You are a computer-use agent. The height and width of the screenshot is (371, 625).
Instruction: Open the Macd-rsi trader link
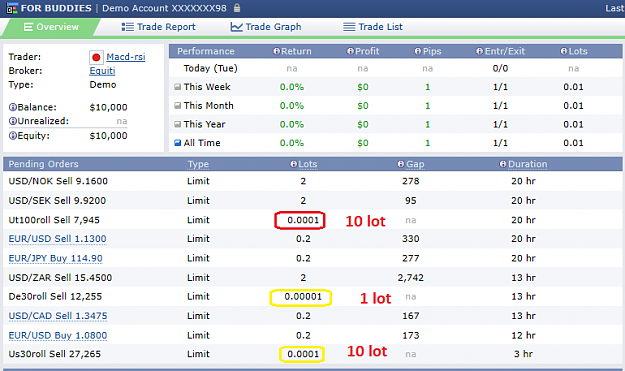click(x=126, y=57)
